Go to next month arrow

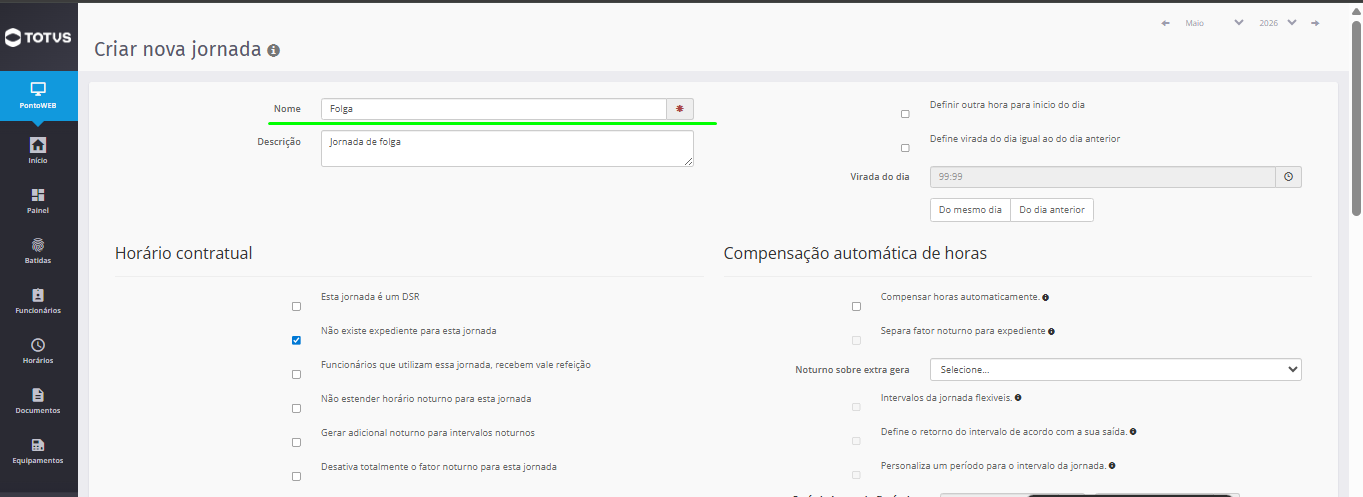coord(1315,22)
